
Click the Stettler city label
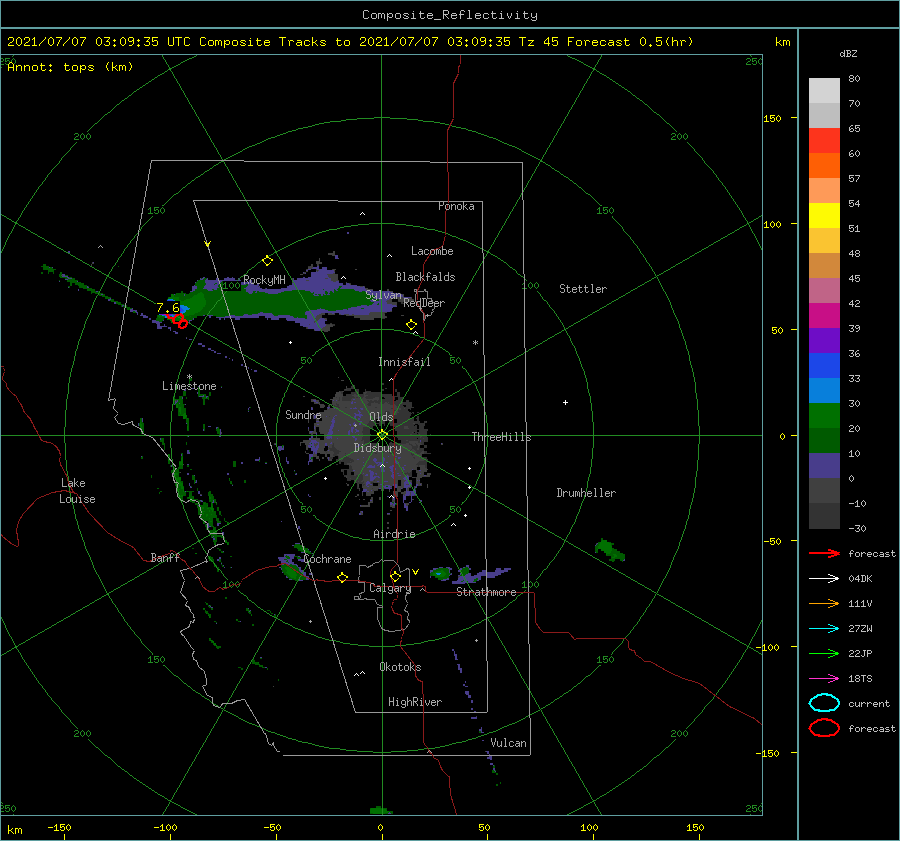(x=583, y=289)
